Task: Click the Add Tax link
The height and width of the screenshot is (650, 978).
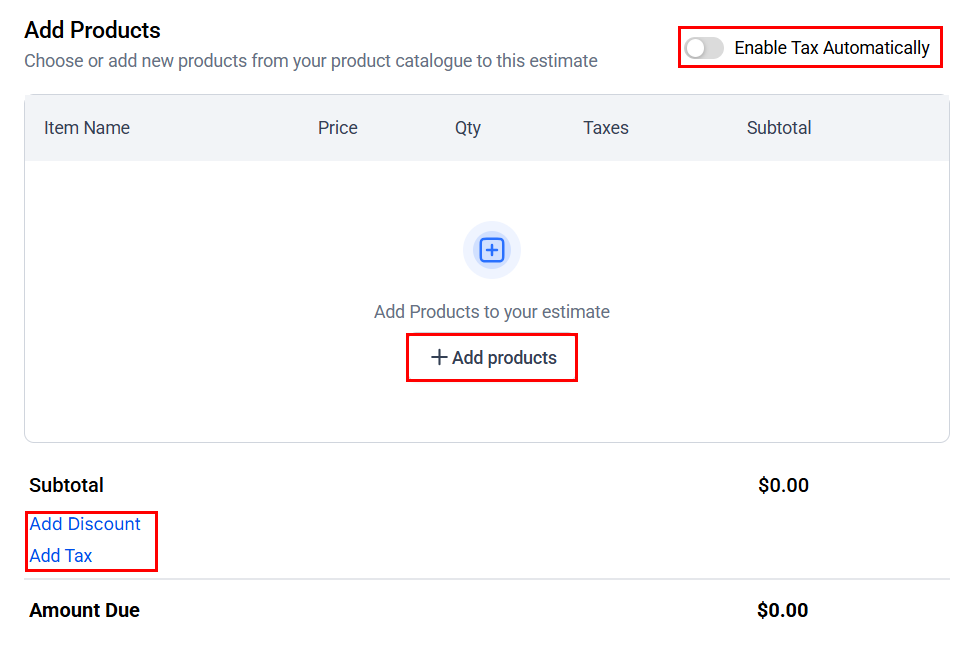Action: pyautogui.click(x=61, y=556)
